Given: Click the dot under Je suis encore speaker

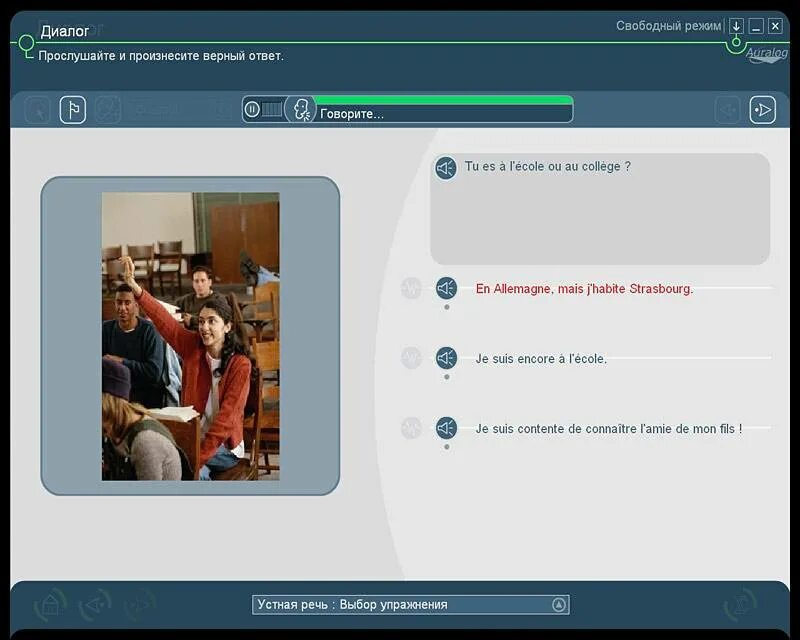Looking at the screenshot, I should click(447, 377).
